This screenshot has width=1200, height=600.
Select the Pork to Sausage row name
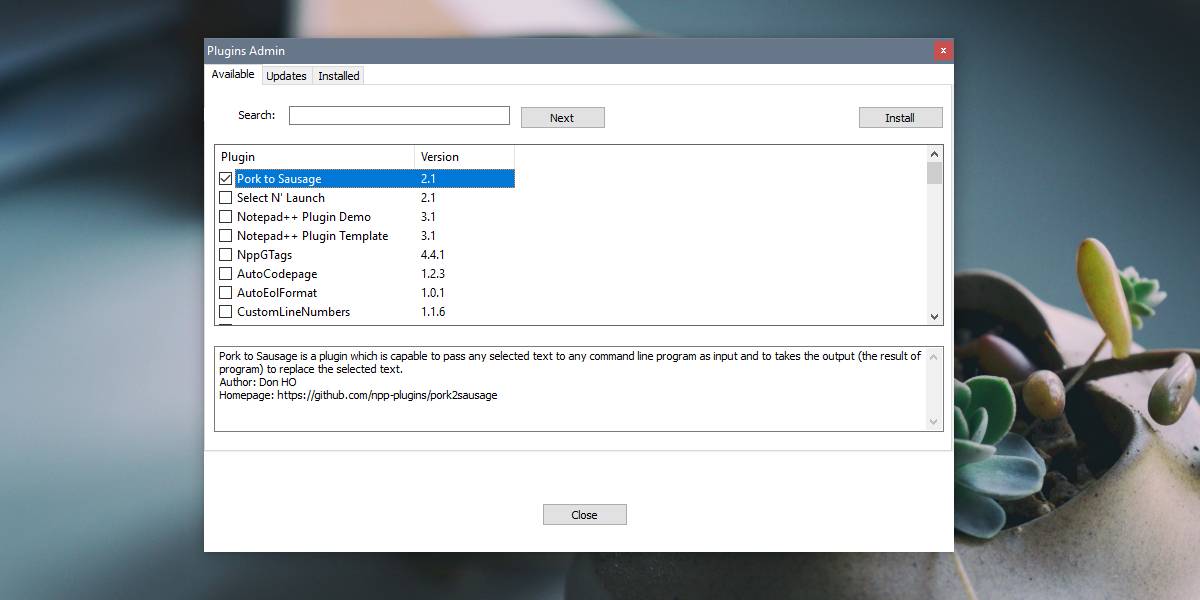click(279, 179)
